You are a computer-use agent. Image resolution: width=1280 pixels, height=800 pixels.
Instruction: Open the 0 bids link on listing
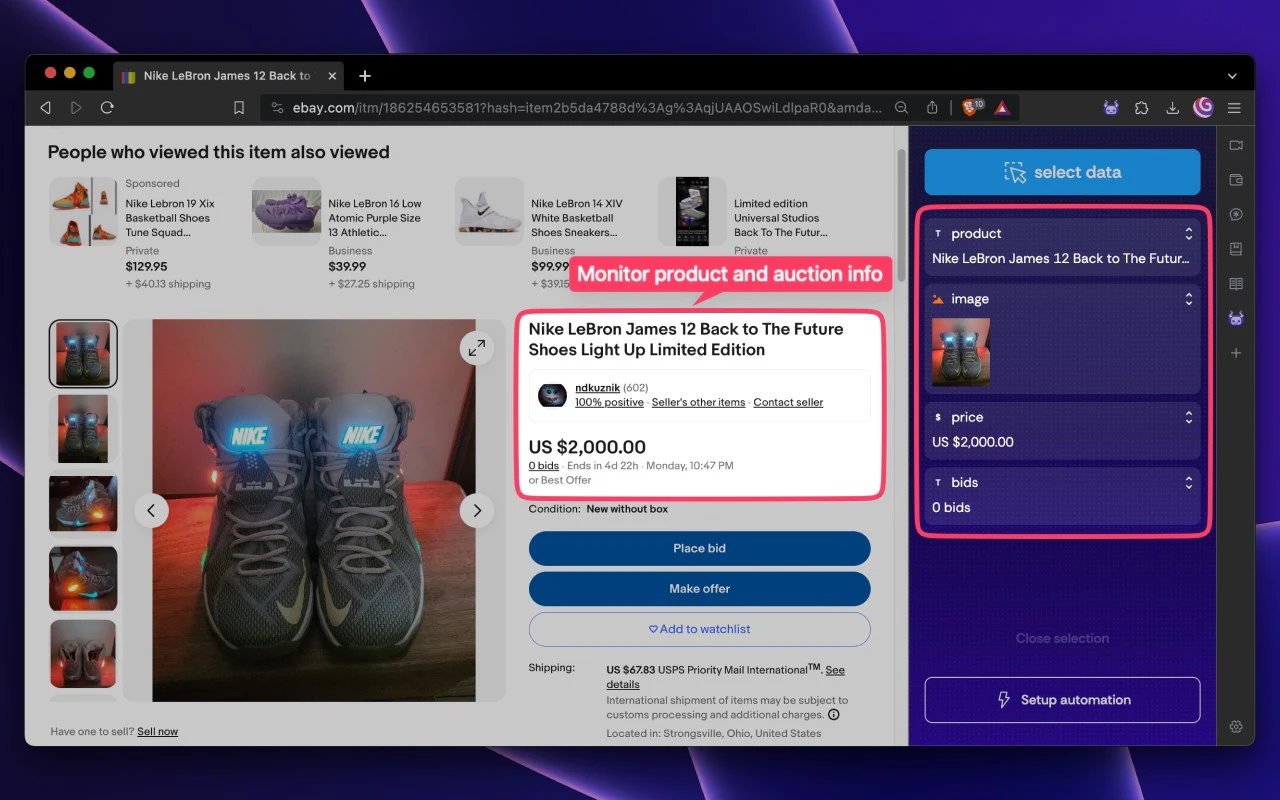(x=544, y=466)
